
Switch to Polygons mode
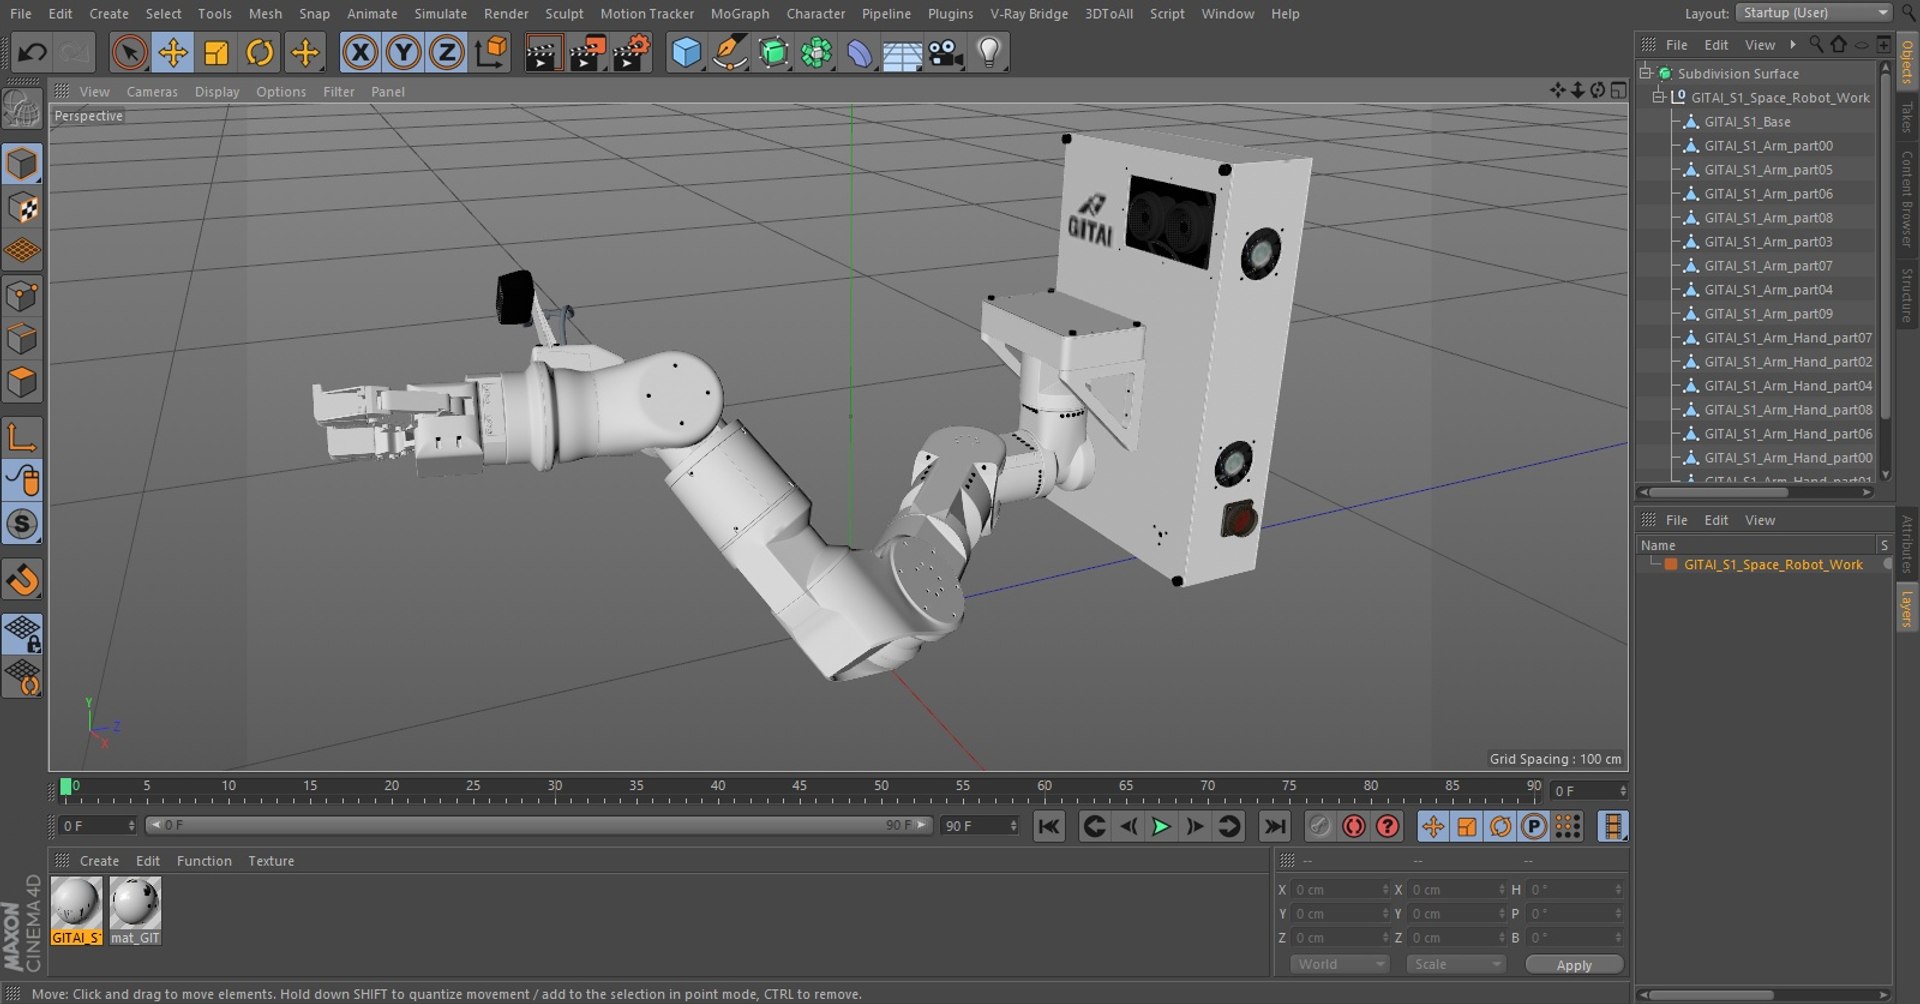pos(22,383)
